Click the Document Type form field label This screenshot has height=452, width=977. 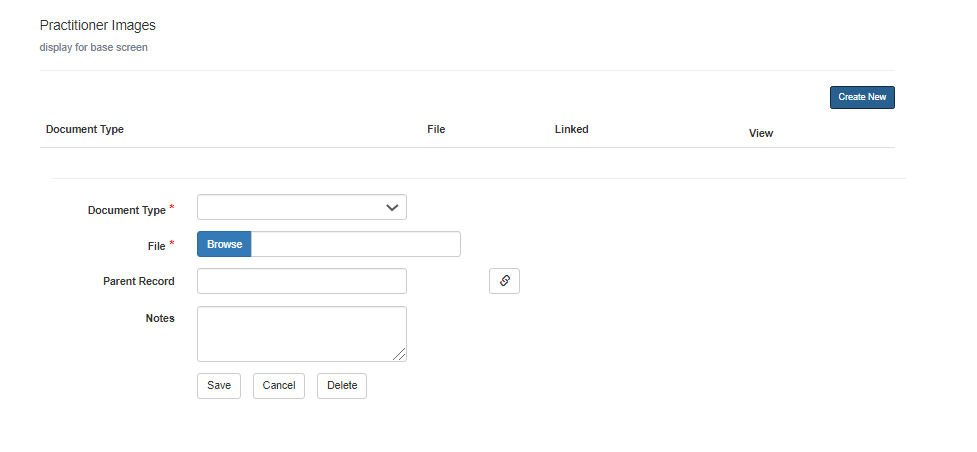[x=127, y=210]
